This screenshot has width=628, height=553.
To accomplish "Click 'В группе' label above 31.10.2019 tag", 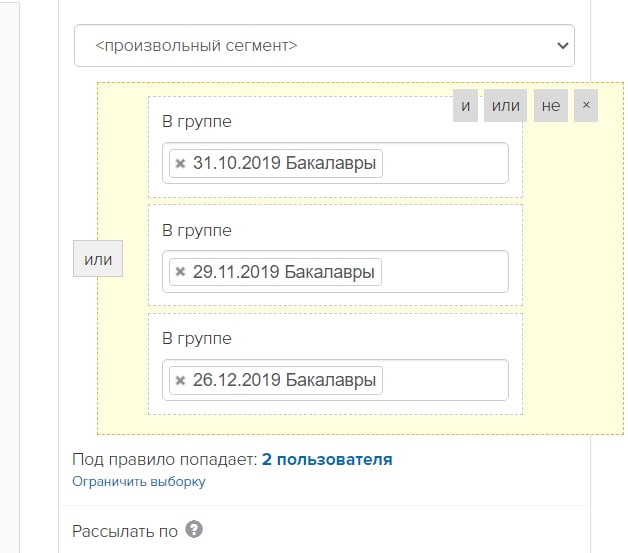I will click(197, 122).
